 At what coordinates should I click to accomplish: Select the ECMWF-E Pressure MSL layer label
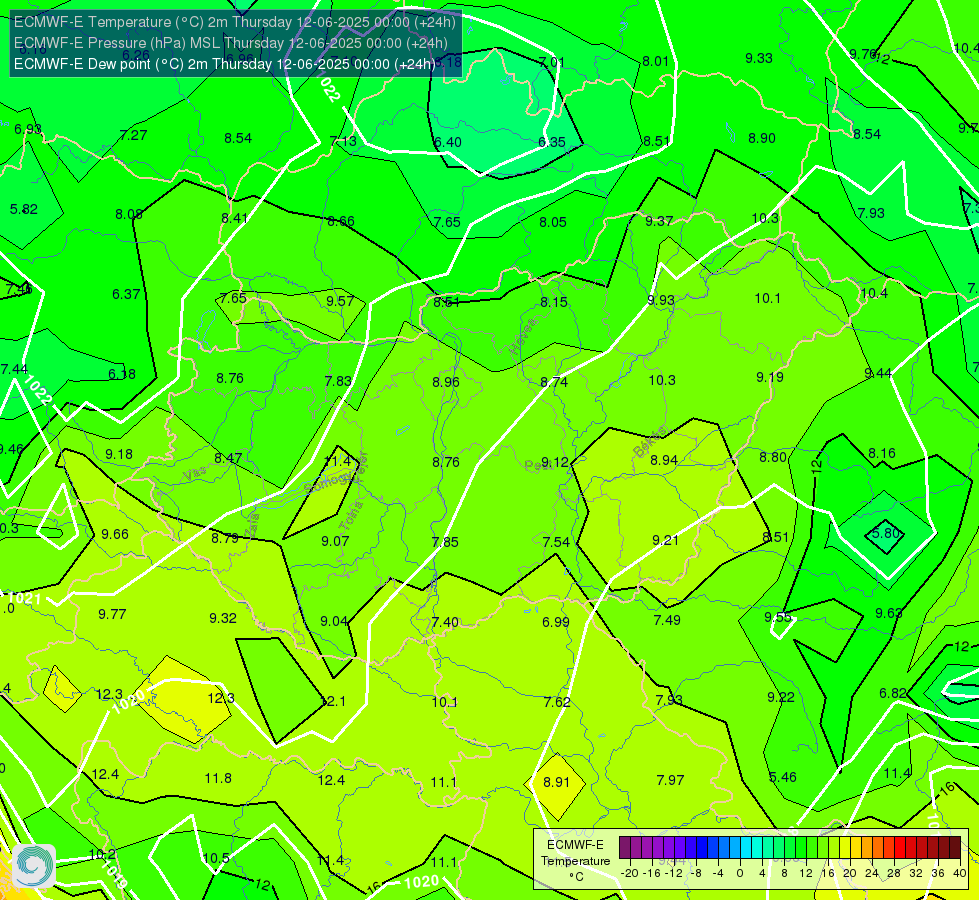coord(231,43)
